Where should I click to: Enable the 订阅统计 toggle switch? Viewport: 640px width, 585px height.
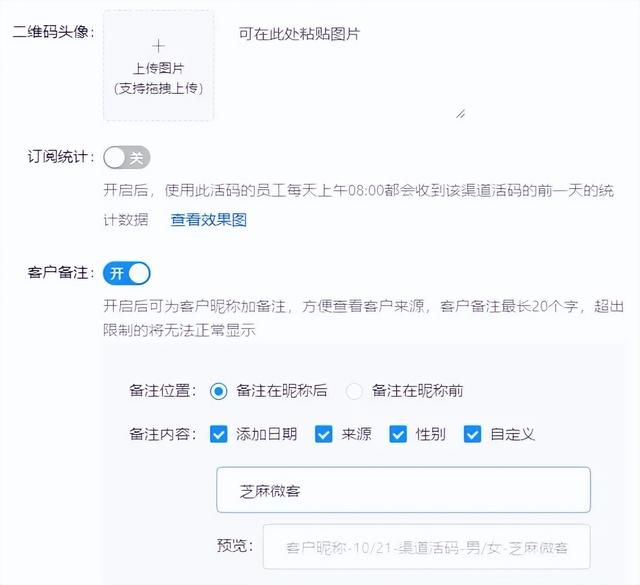(x=126, y=157)
